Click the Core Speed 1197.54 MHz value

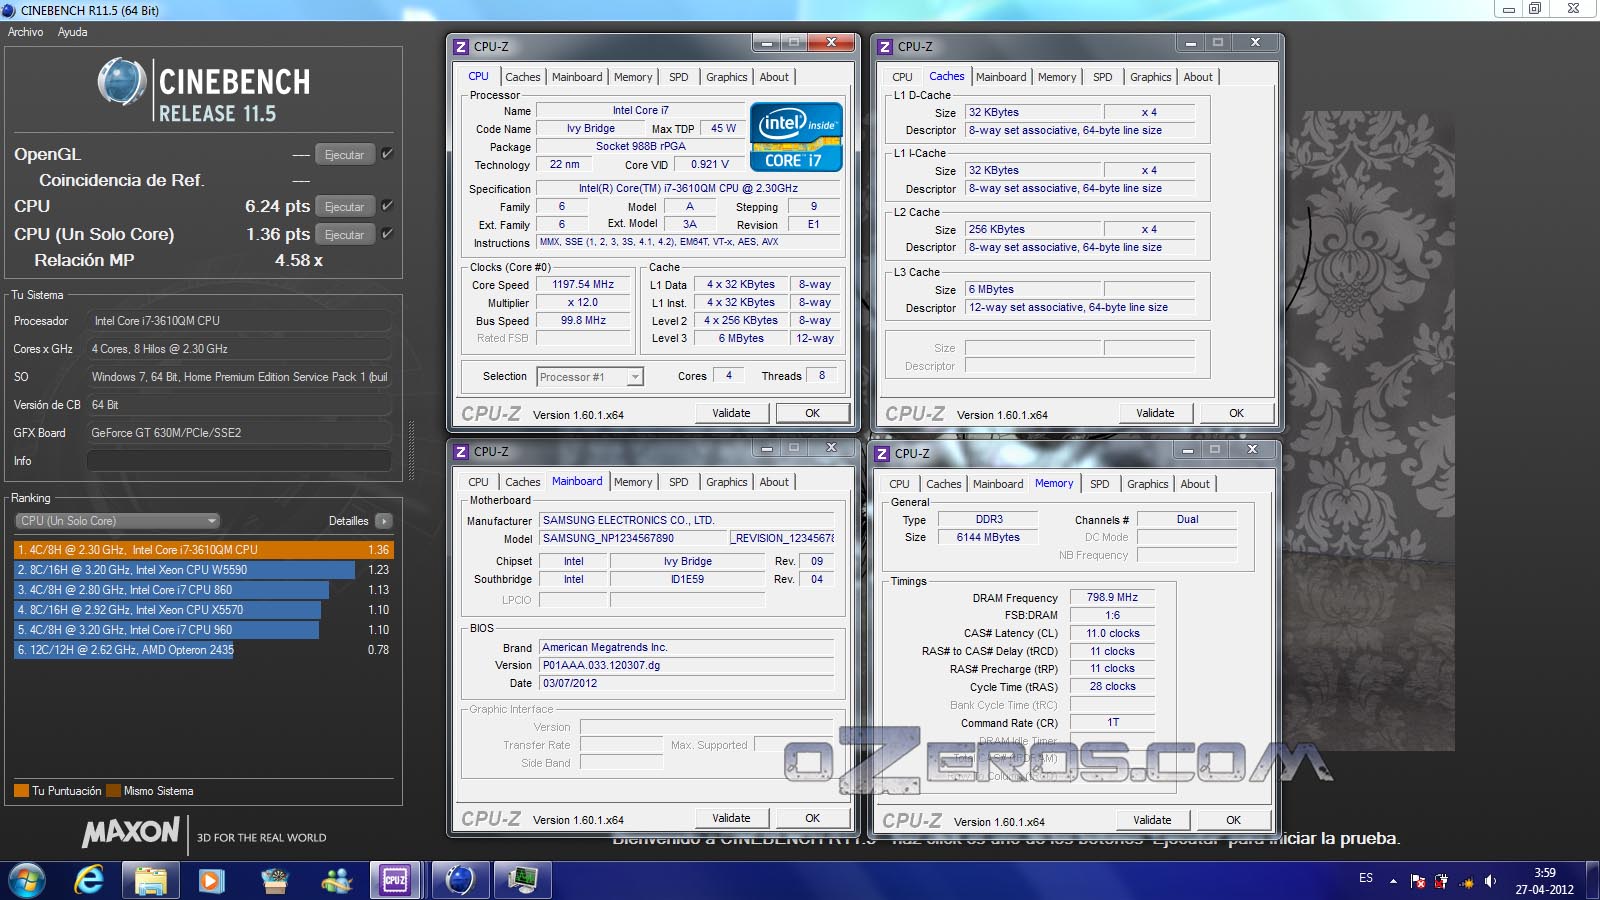coord(583,284)
